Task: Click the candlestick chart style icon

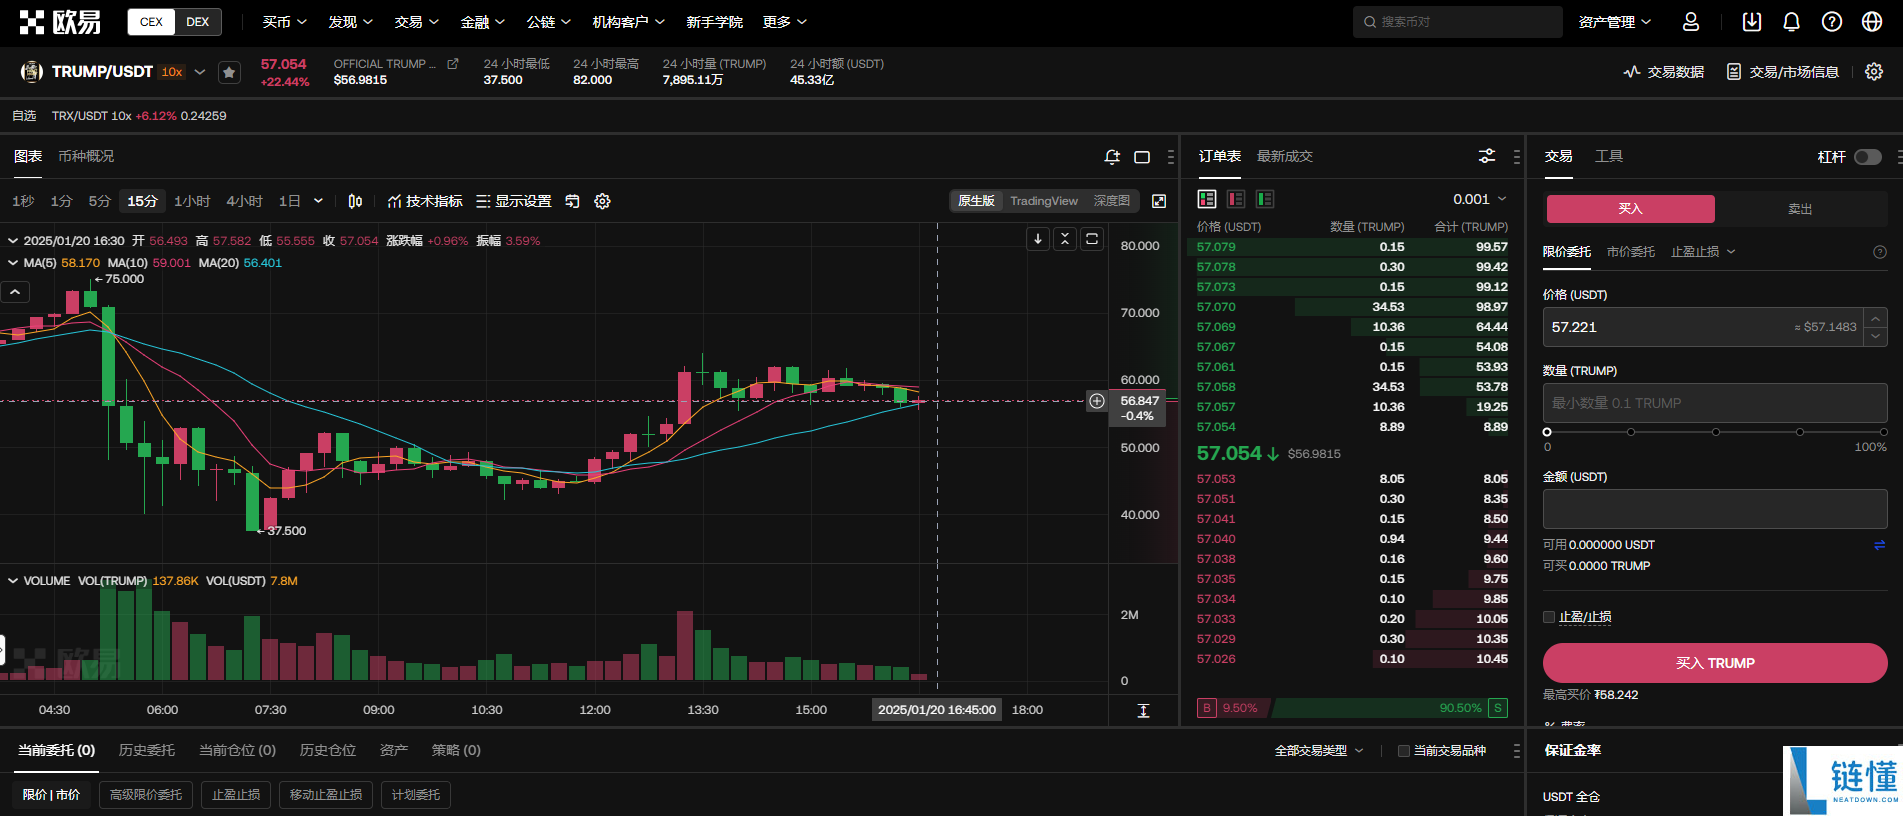Action: tap(355, 201)
